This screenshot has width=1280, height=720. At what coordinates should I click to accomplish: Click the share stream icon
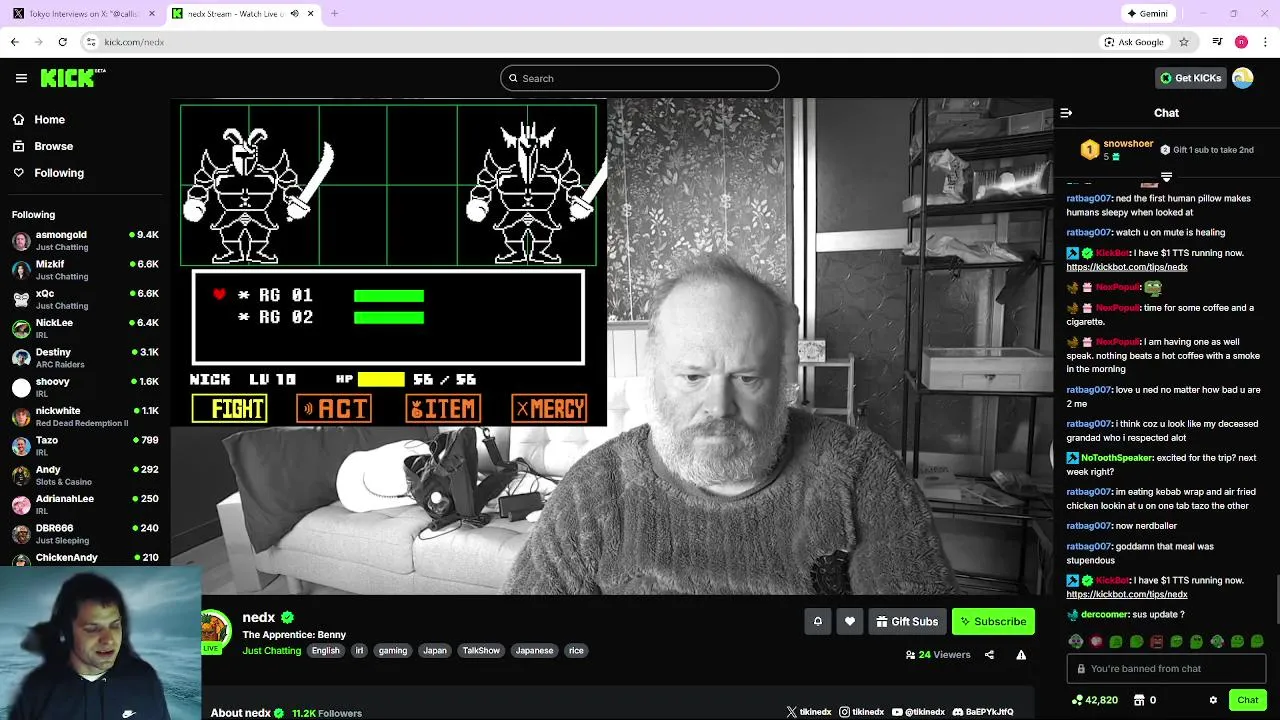[x=989, y=655]
